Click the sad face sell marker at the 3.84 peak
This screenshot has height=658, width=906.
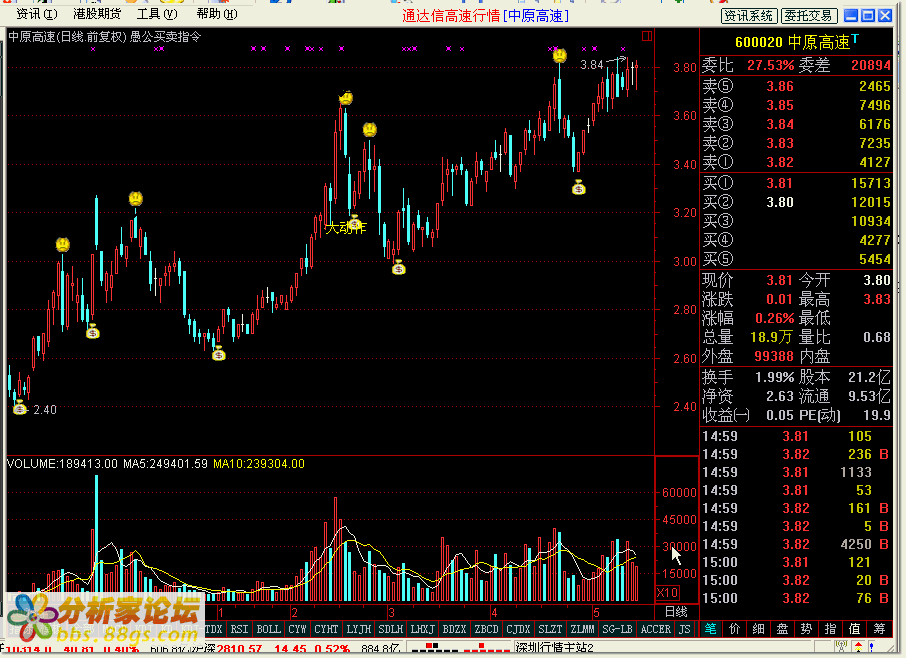click(x=559, y=56)
